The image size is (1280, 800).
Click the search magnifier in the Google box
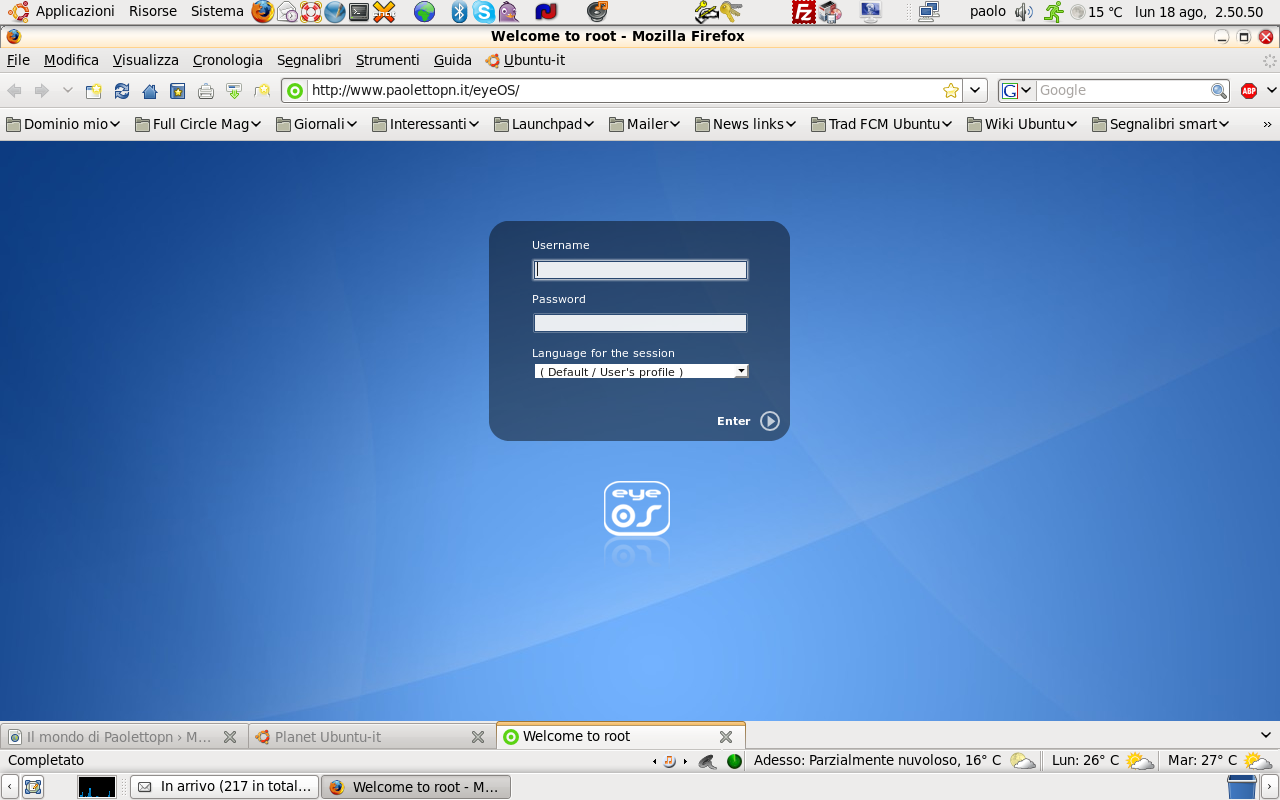[1219, 90]
